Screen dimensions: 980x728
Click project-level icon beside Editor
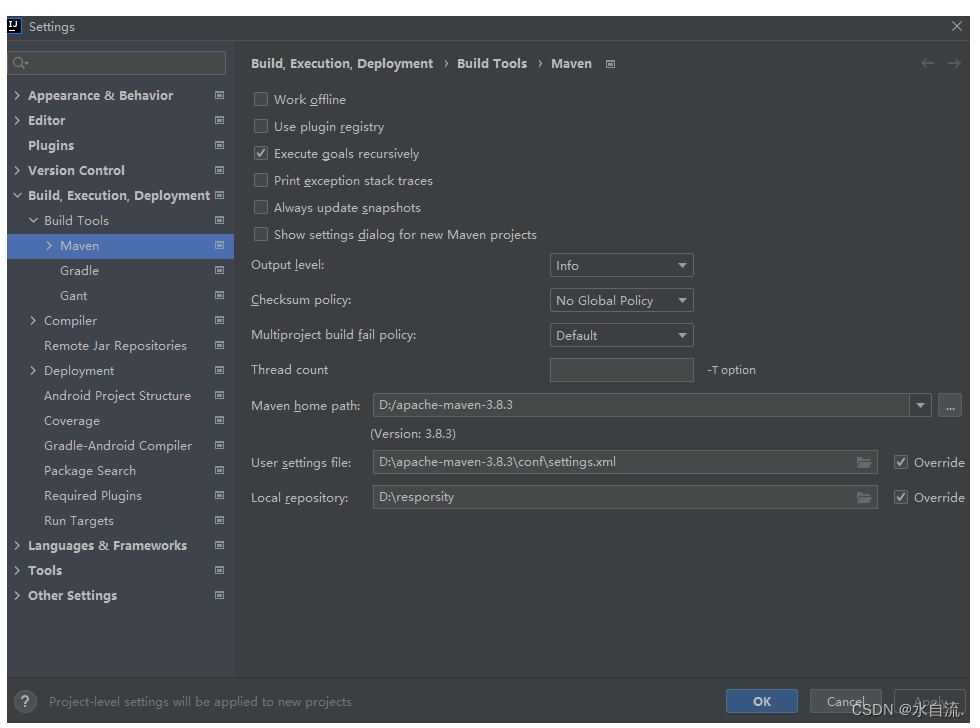click(x=219, y=120)
